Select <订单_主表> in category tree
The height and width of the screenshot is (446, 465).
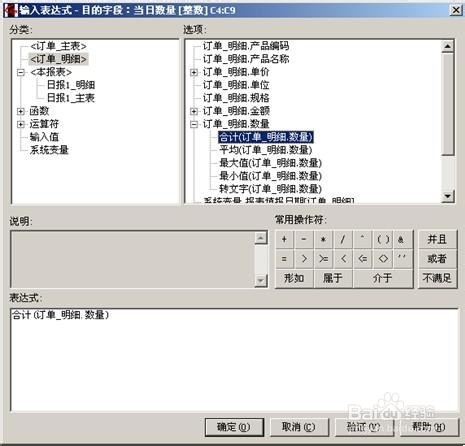coord(58,46)
